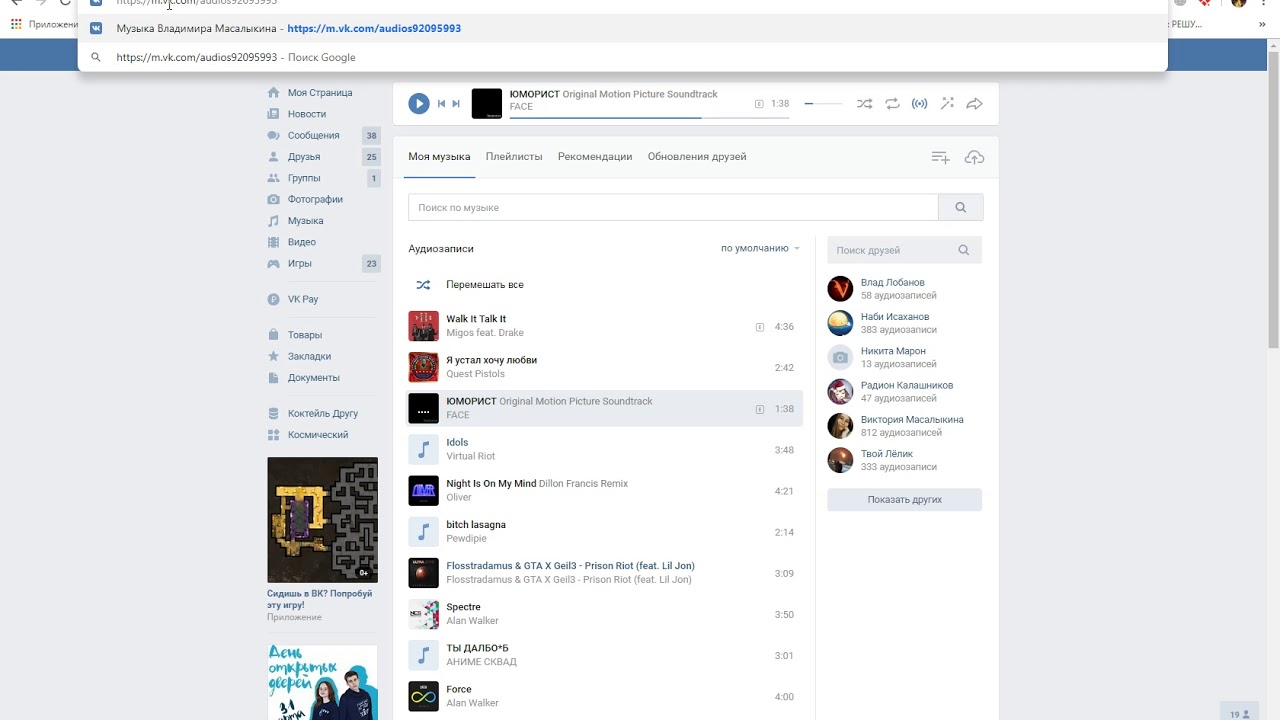
Task: Open the add playlist icon
Action: (x=940, y=157)
